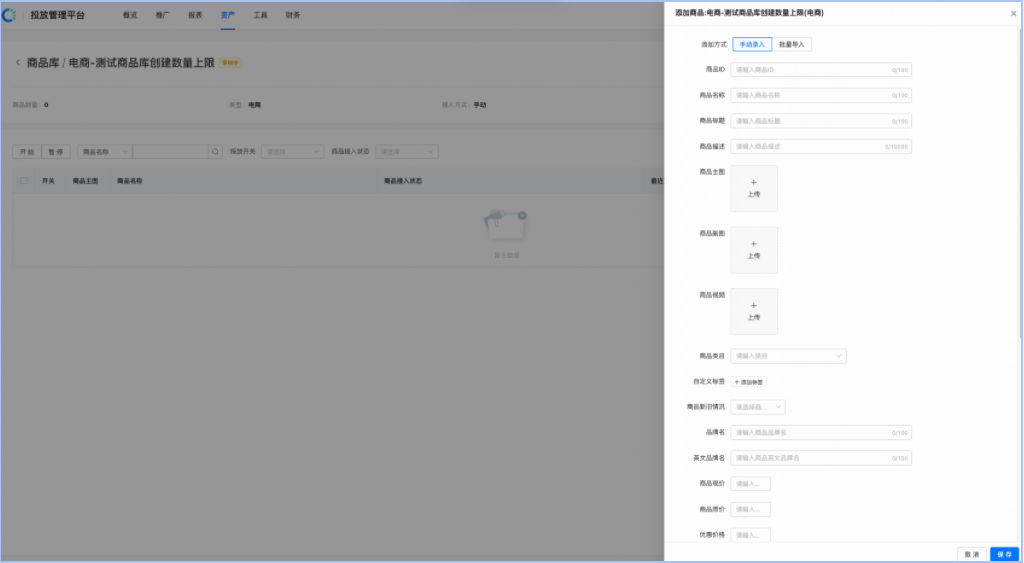Click the 商品视频 upload plus box

753,311
